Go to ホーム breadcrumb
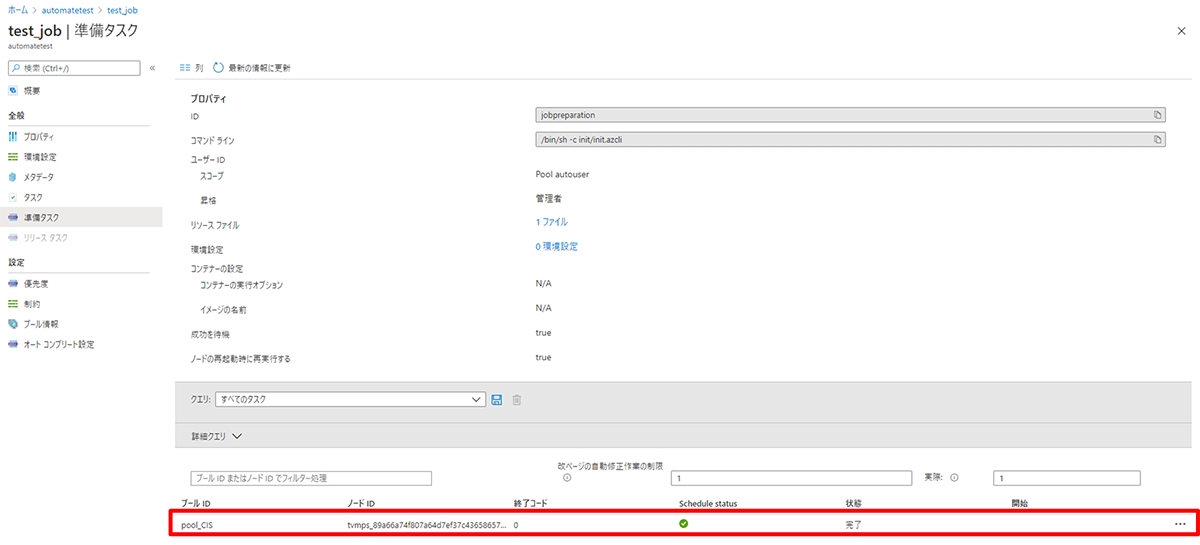 [x=18, y=9]
